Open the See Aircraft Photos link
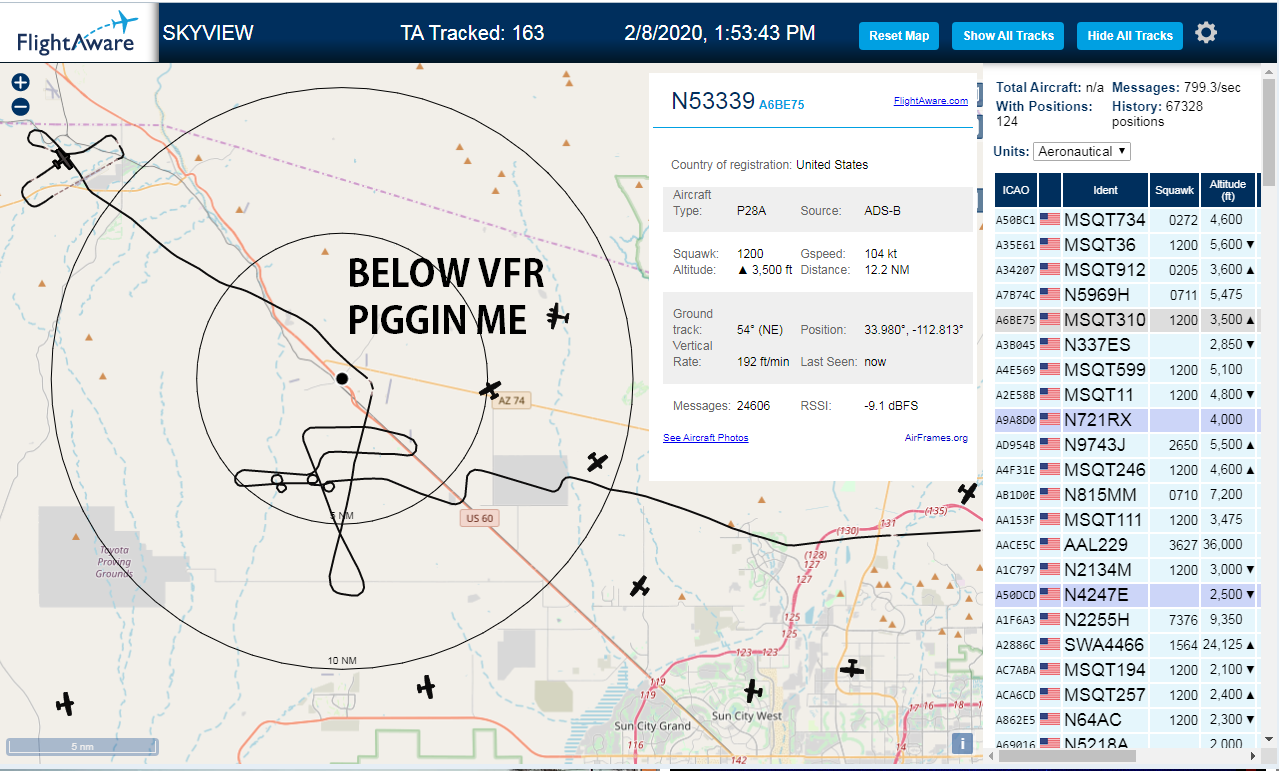This screenshot has width=1279, height=771. click(x=705, y=438)
